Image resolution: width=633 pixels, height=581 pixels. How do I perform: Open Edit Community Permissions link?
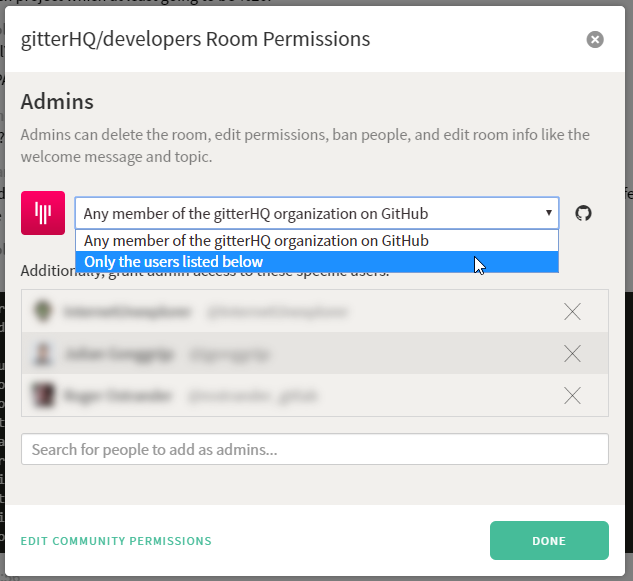[116, 541]
